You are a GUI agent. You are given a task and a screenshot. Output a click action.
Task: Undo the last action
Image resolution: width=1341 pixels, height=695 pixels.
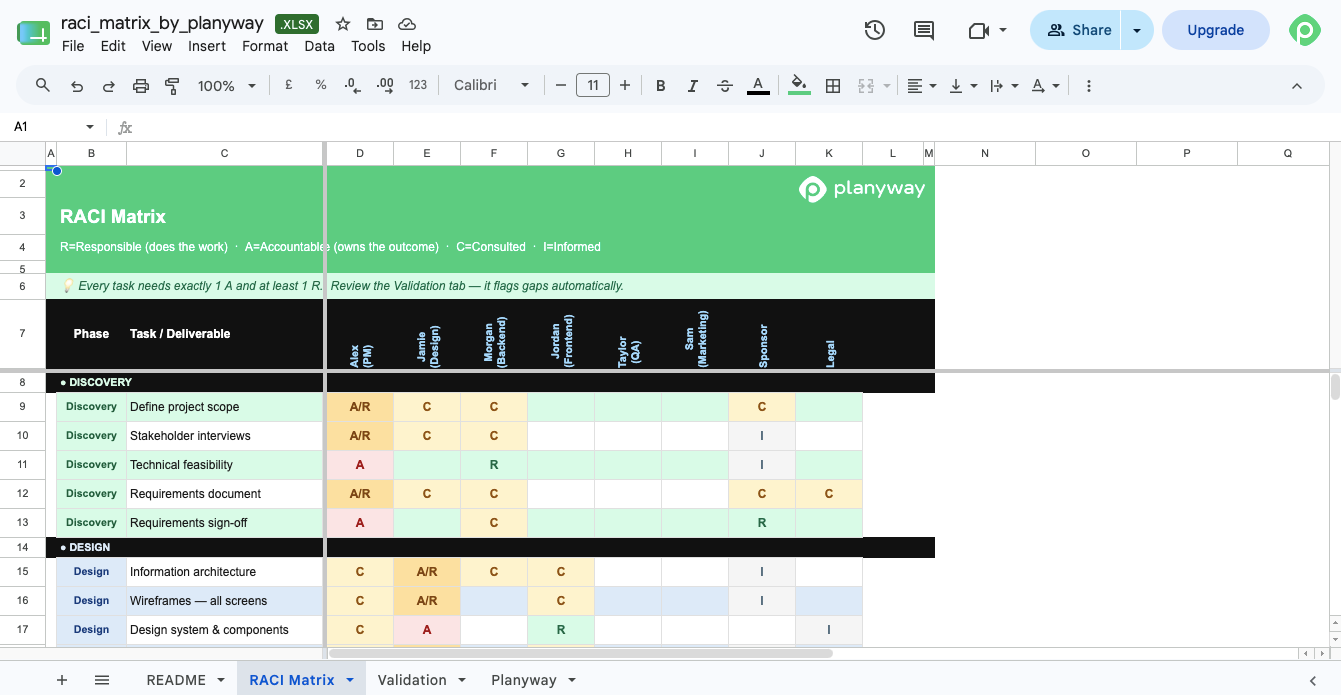(x=77, y=86)
